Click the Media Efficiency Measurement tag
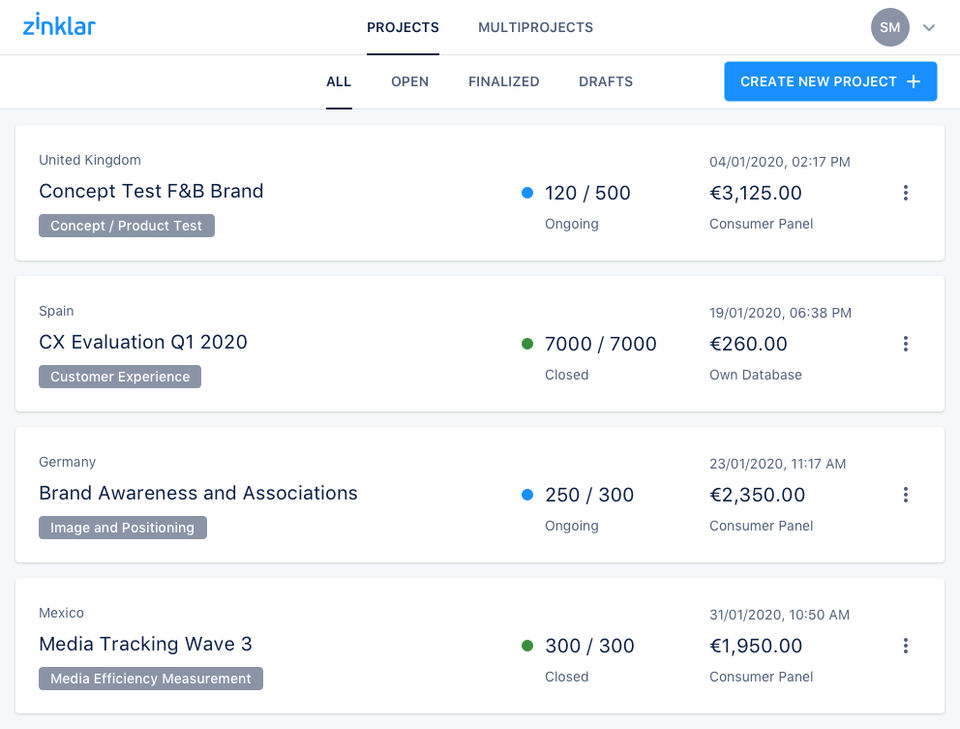 (151, 679)
